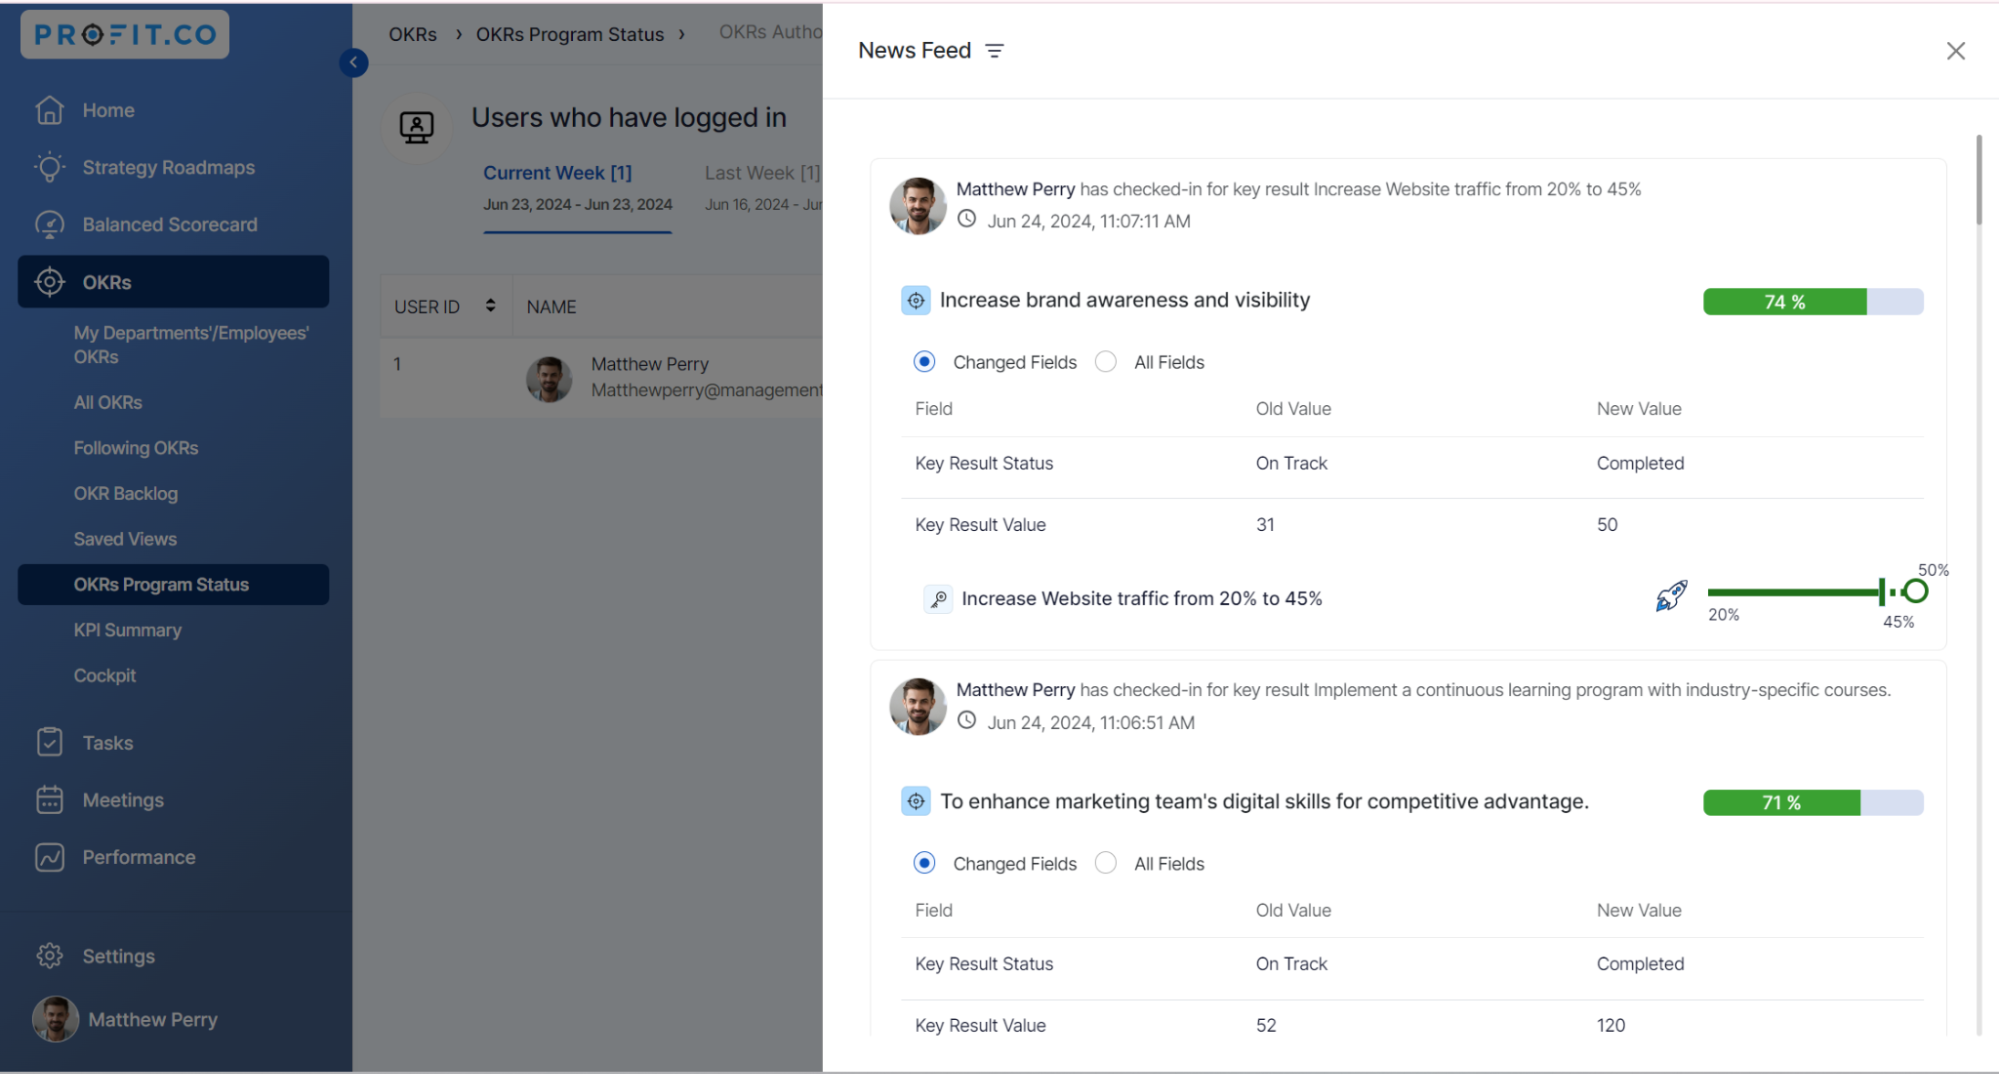Click the News Feed filter icon
The image size is (1999, 1074).
click(994, 51)
